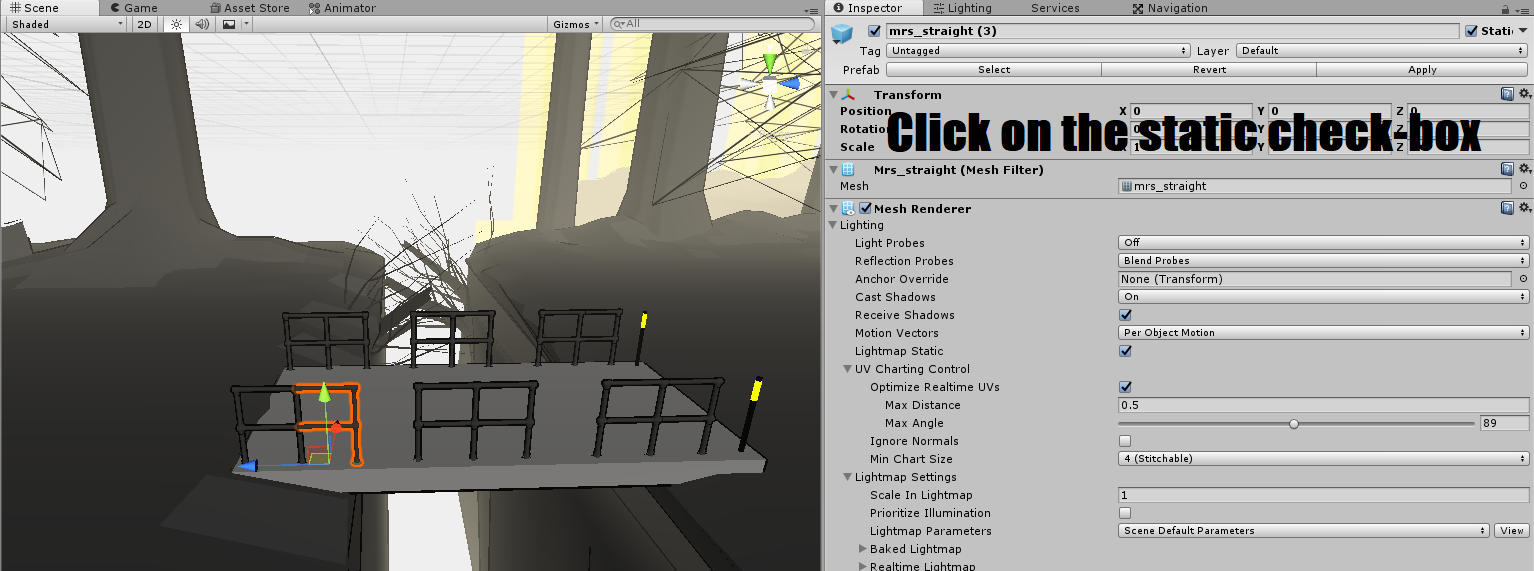Screen dimensions: 1534x571
Task: Click the prefab Select button
Action: pyautogui.click(x=994, y=70)
